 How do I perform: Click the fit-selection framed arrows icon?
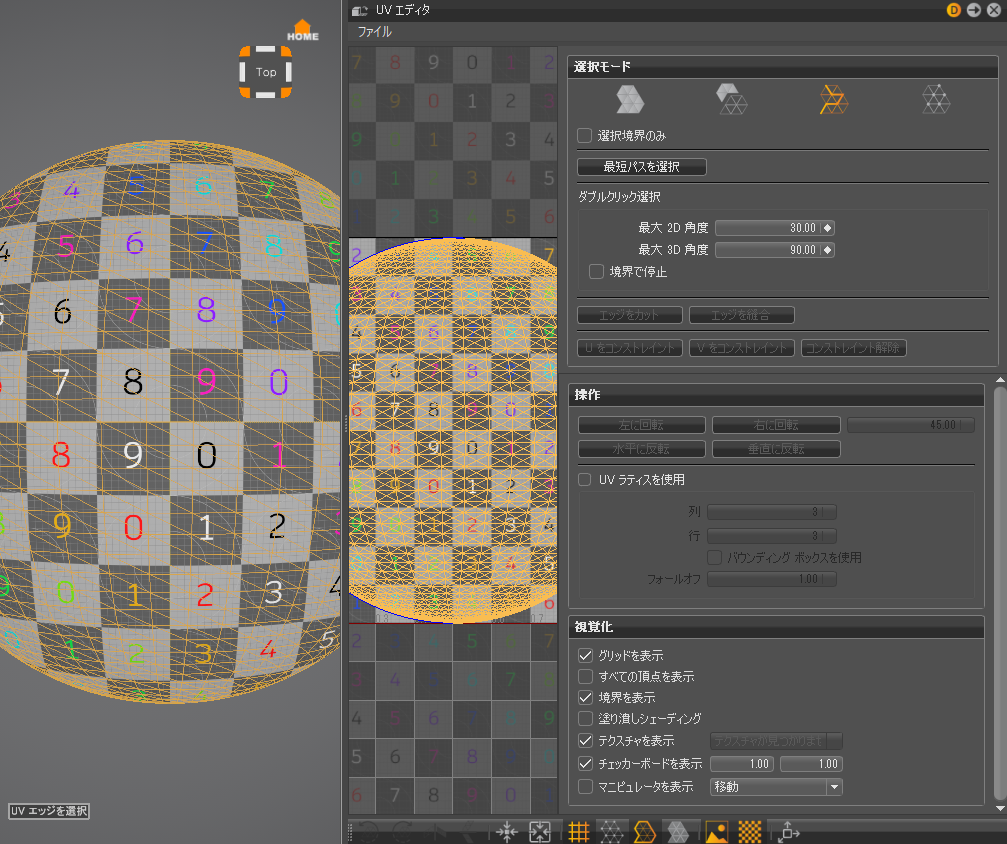coord(539,832)
